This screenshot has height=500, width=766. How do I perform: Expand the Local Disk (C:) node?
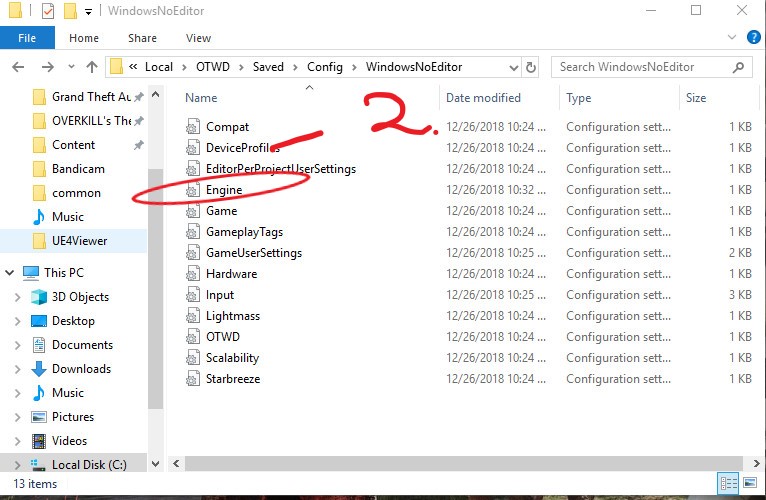pos(18,464)
